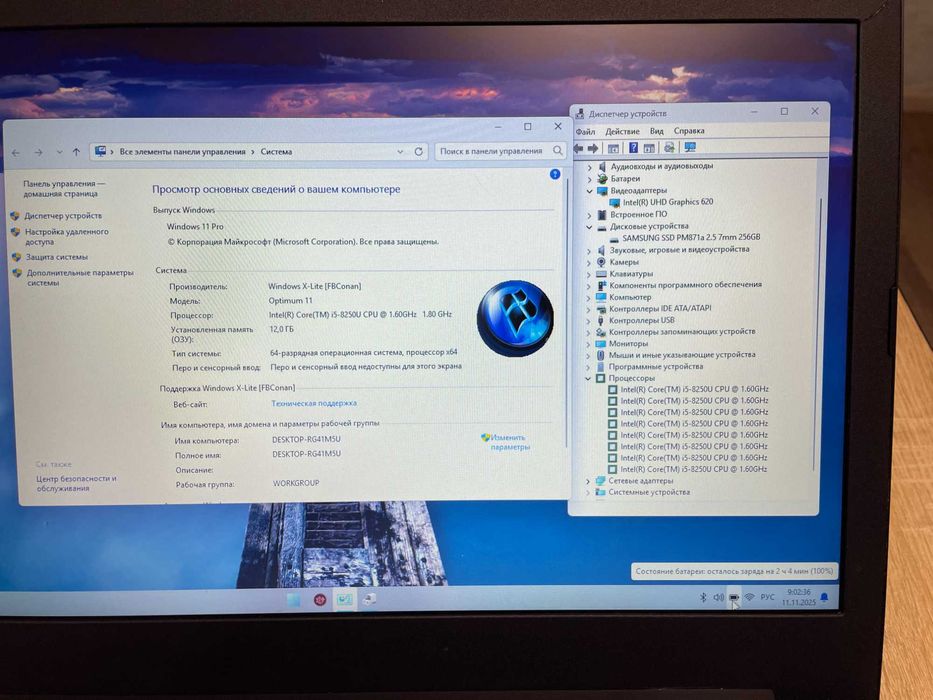Click the Bluetooth tray icon
933x700 pixels.
click(703, 597)
